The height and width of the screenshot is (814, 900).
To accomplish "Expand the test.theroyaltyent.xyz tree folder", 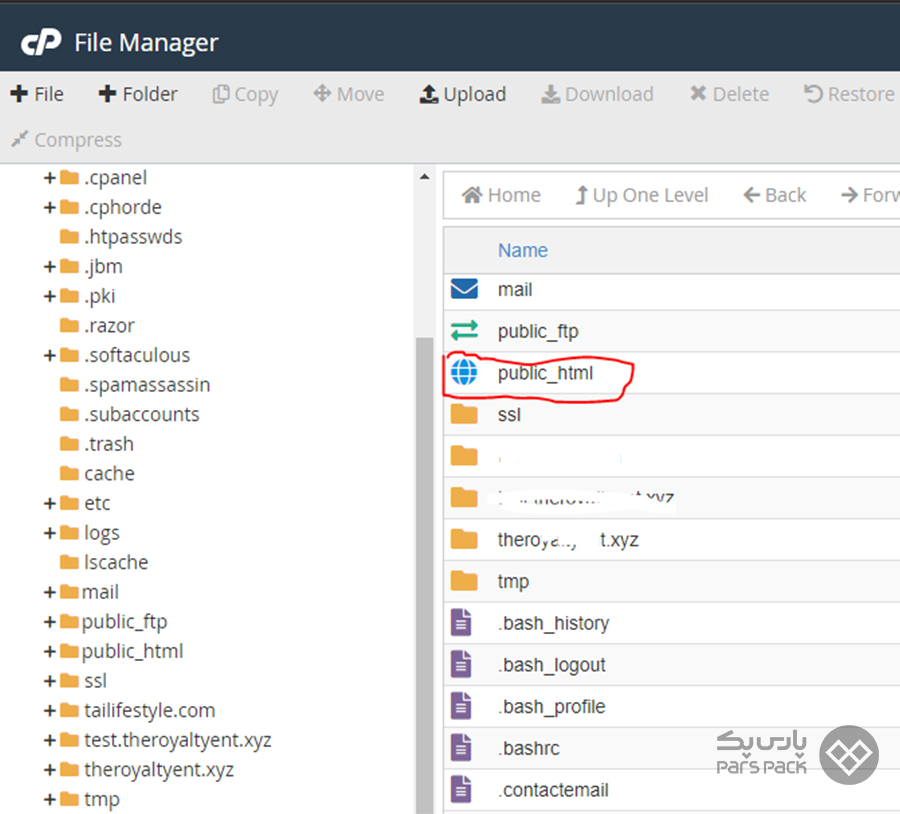I will (x=50, y=740).
